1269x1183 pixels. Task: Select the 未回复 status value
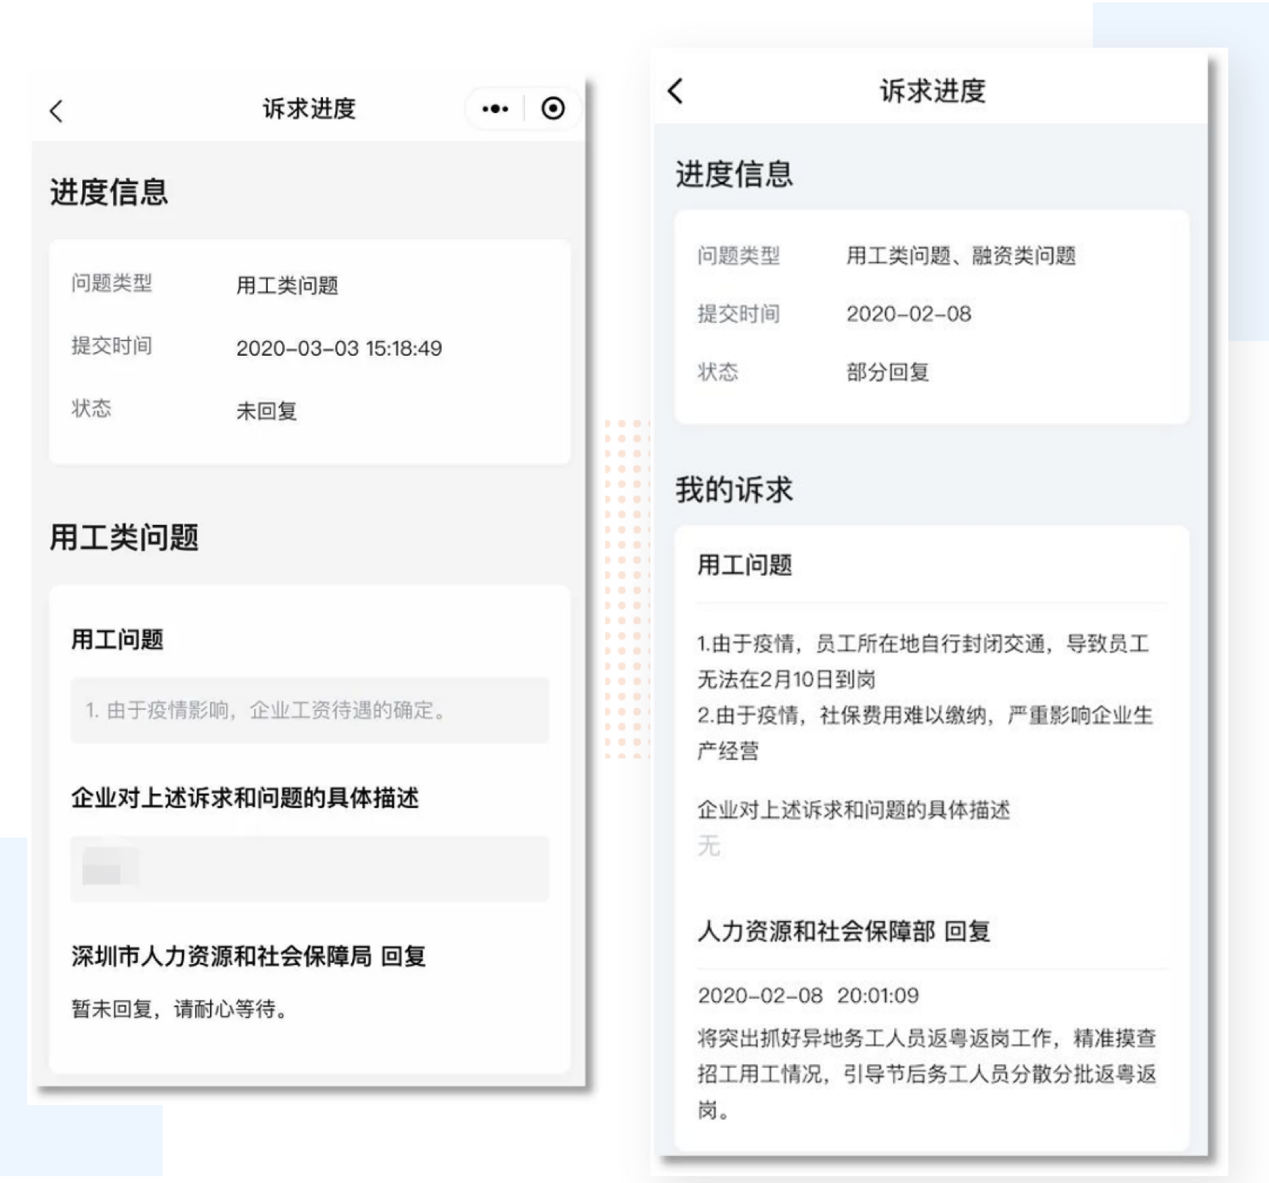click(x=266, y=411)
